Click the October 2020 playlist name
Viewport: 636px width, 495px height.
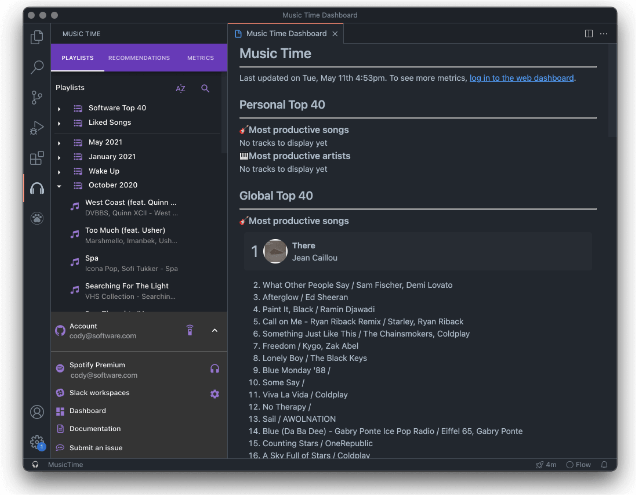click(113, 185)
